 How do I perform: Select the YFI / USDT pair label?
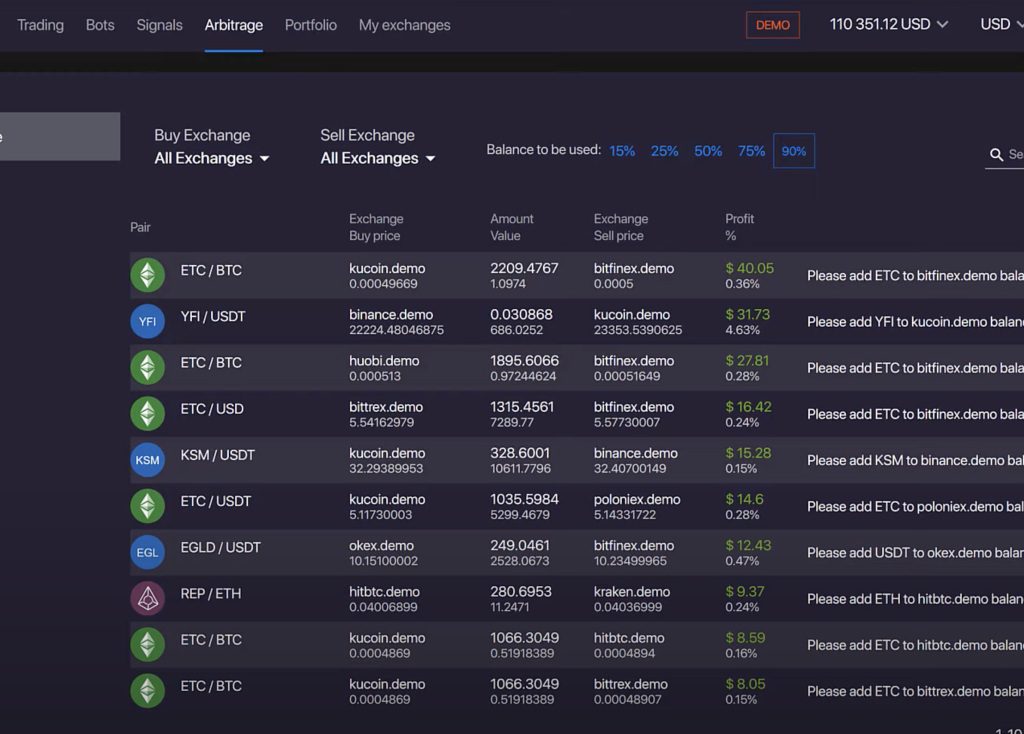coord(213,317)
